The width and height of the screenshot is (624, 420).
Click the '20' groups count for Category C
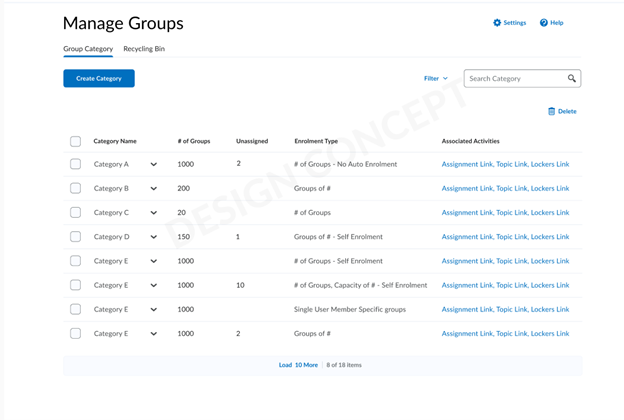point(181,213)
